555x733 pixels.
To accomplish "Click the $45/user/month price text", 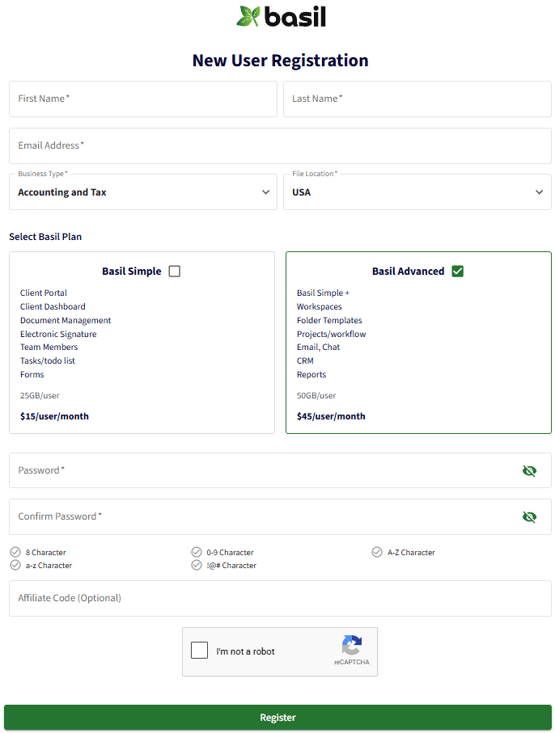I will tap(331, 416).
